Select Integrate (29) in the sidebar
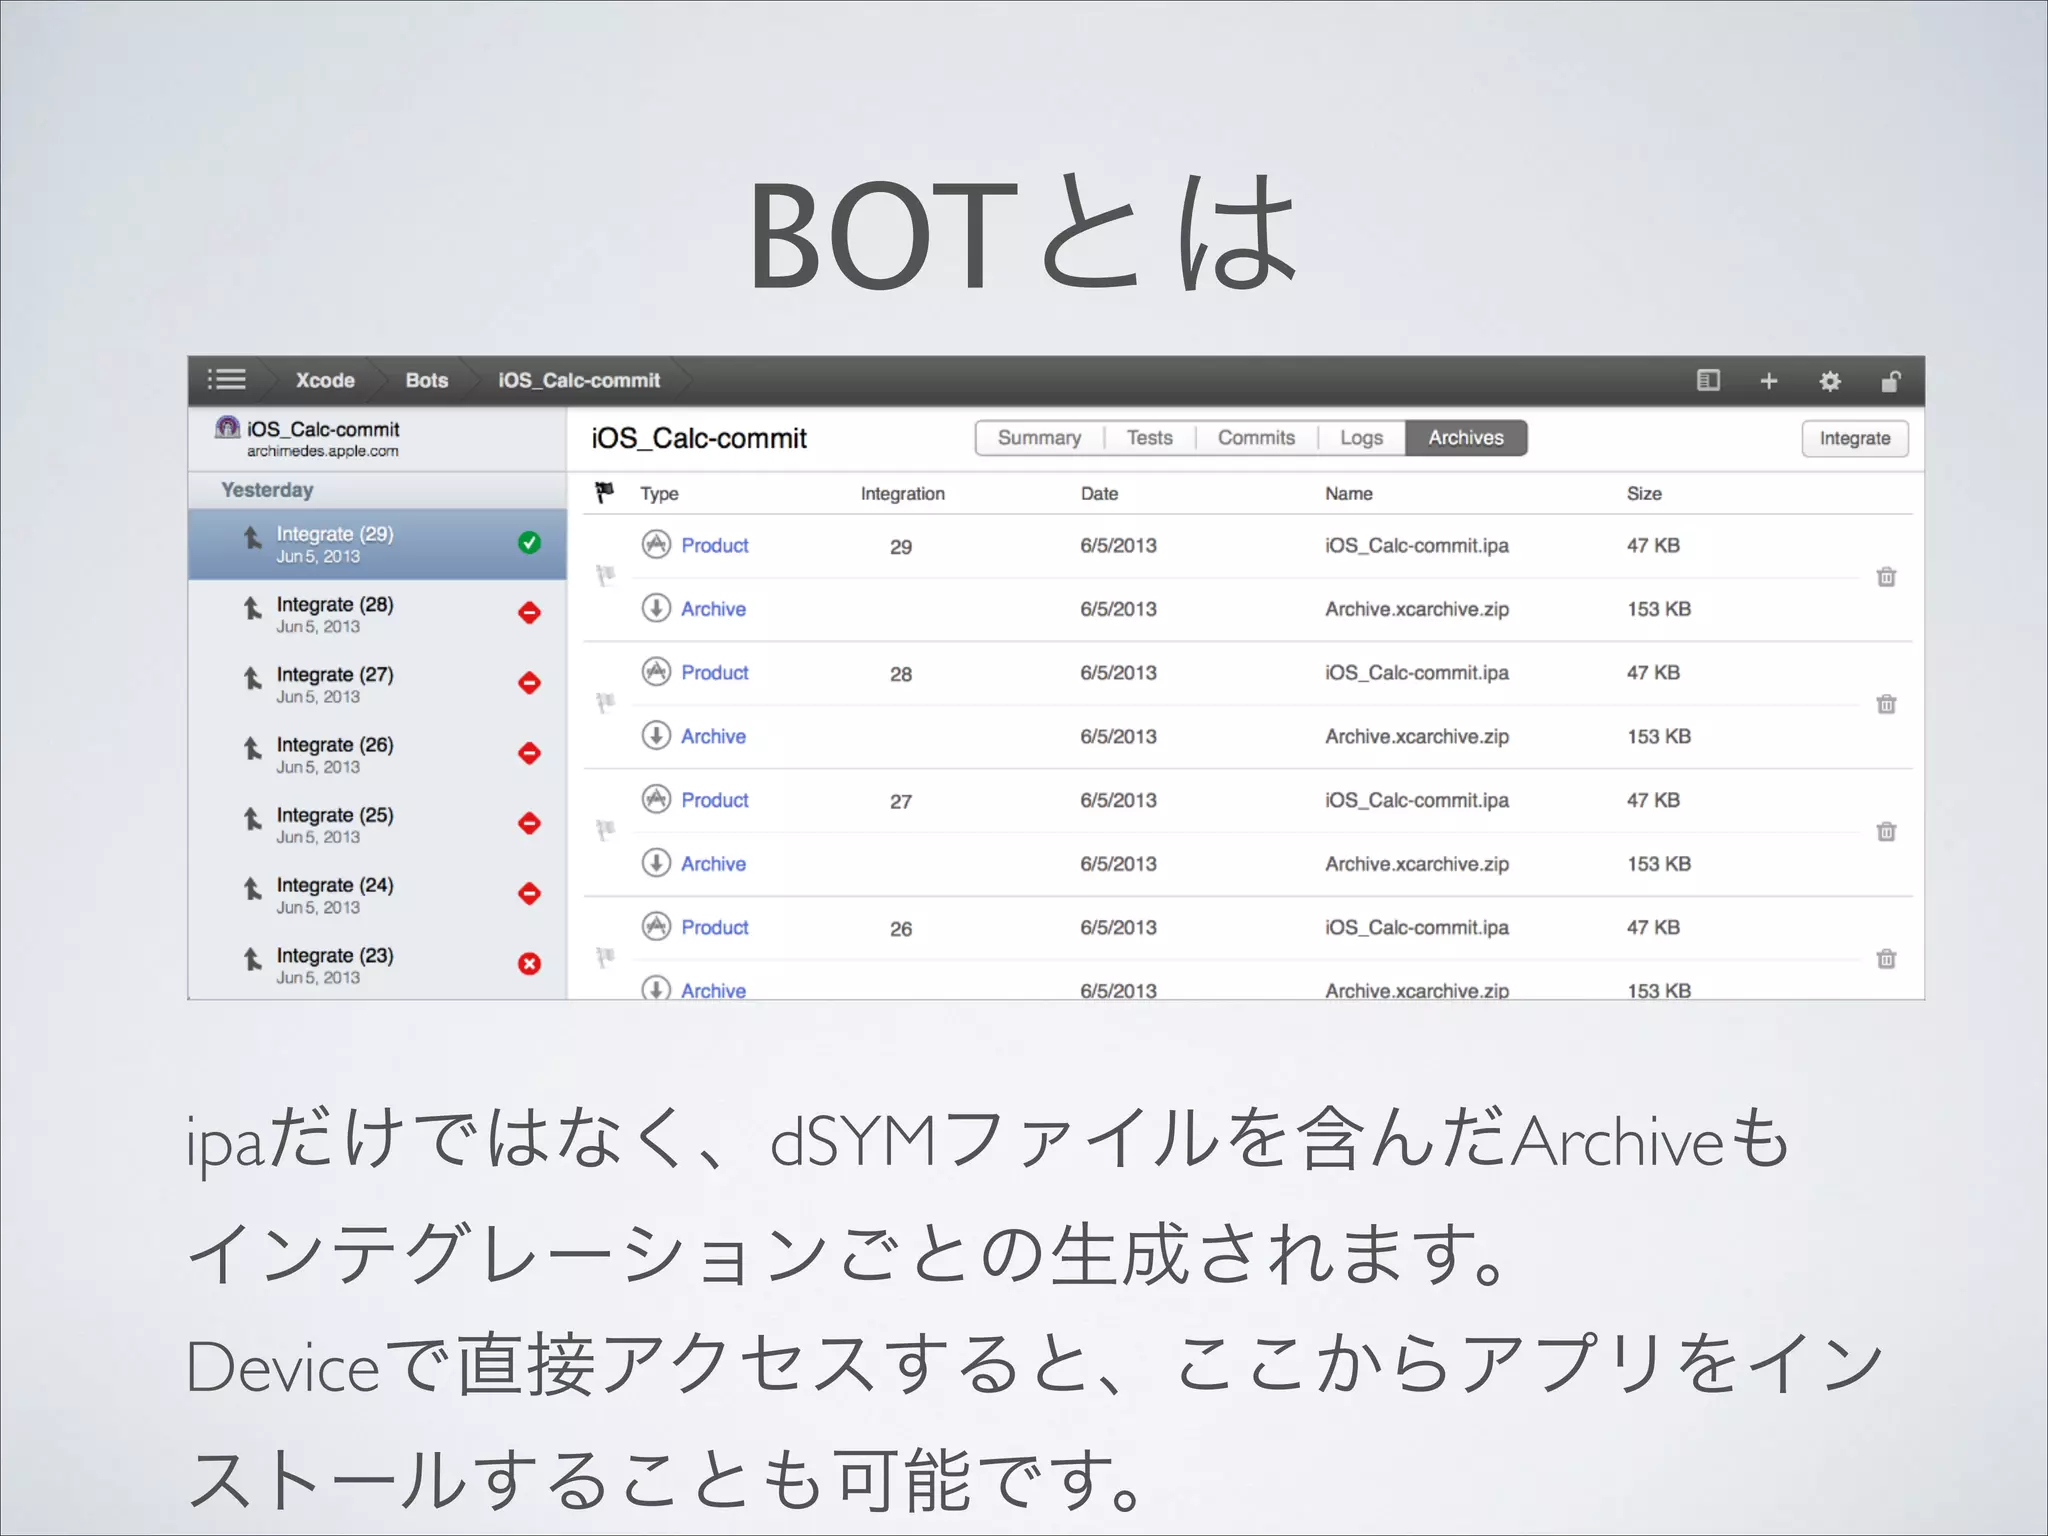 pyautogui.click(x=377, y=544)
